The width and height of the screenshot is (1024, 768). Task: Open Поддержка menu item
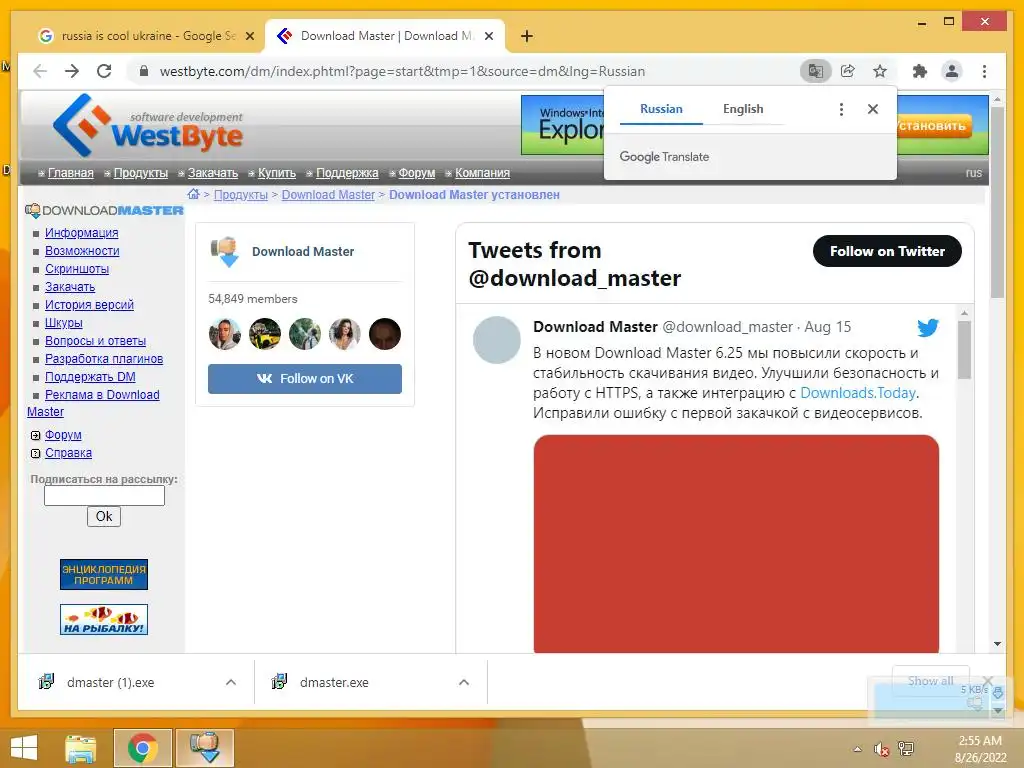[x=347, y=173]
